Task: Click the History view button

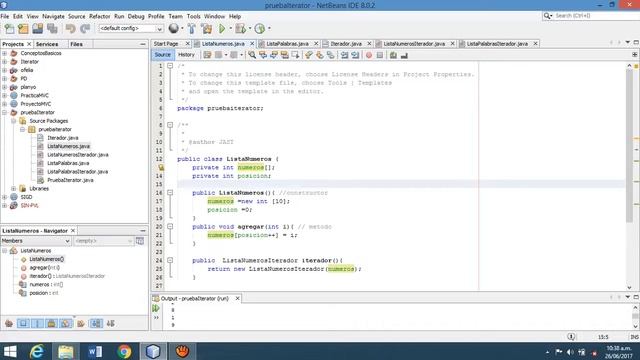Action: tap(186, 55)
